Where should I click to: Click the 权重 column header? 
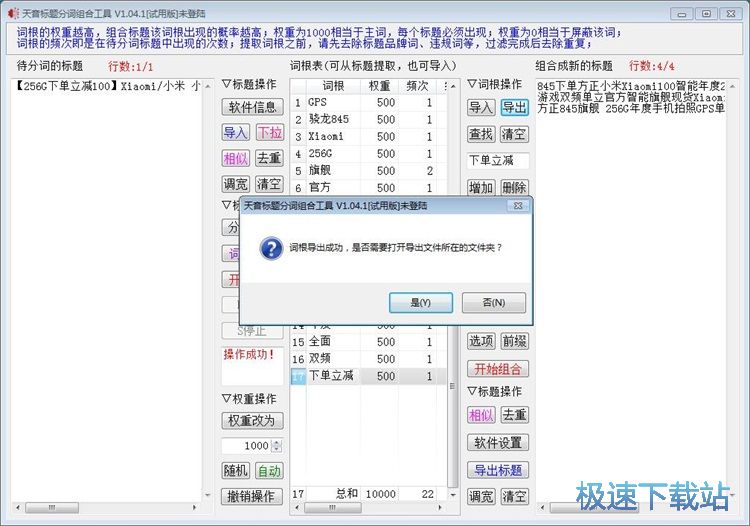379,86
